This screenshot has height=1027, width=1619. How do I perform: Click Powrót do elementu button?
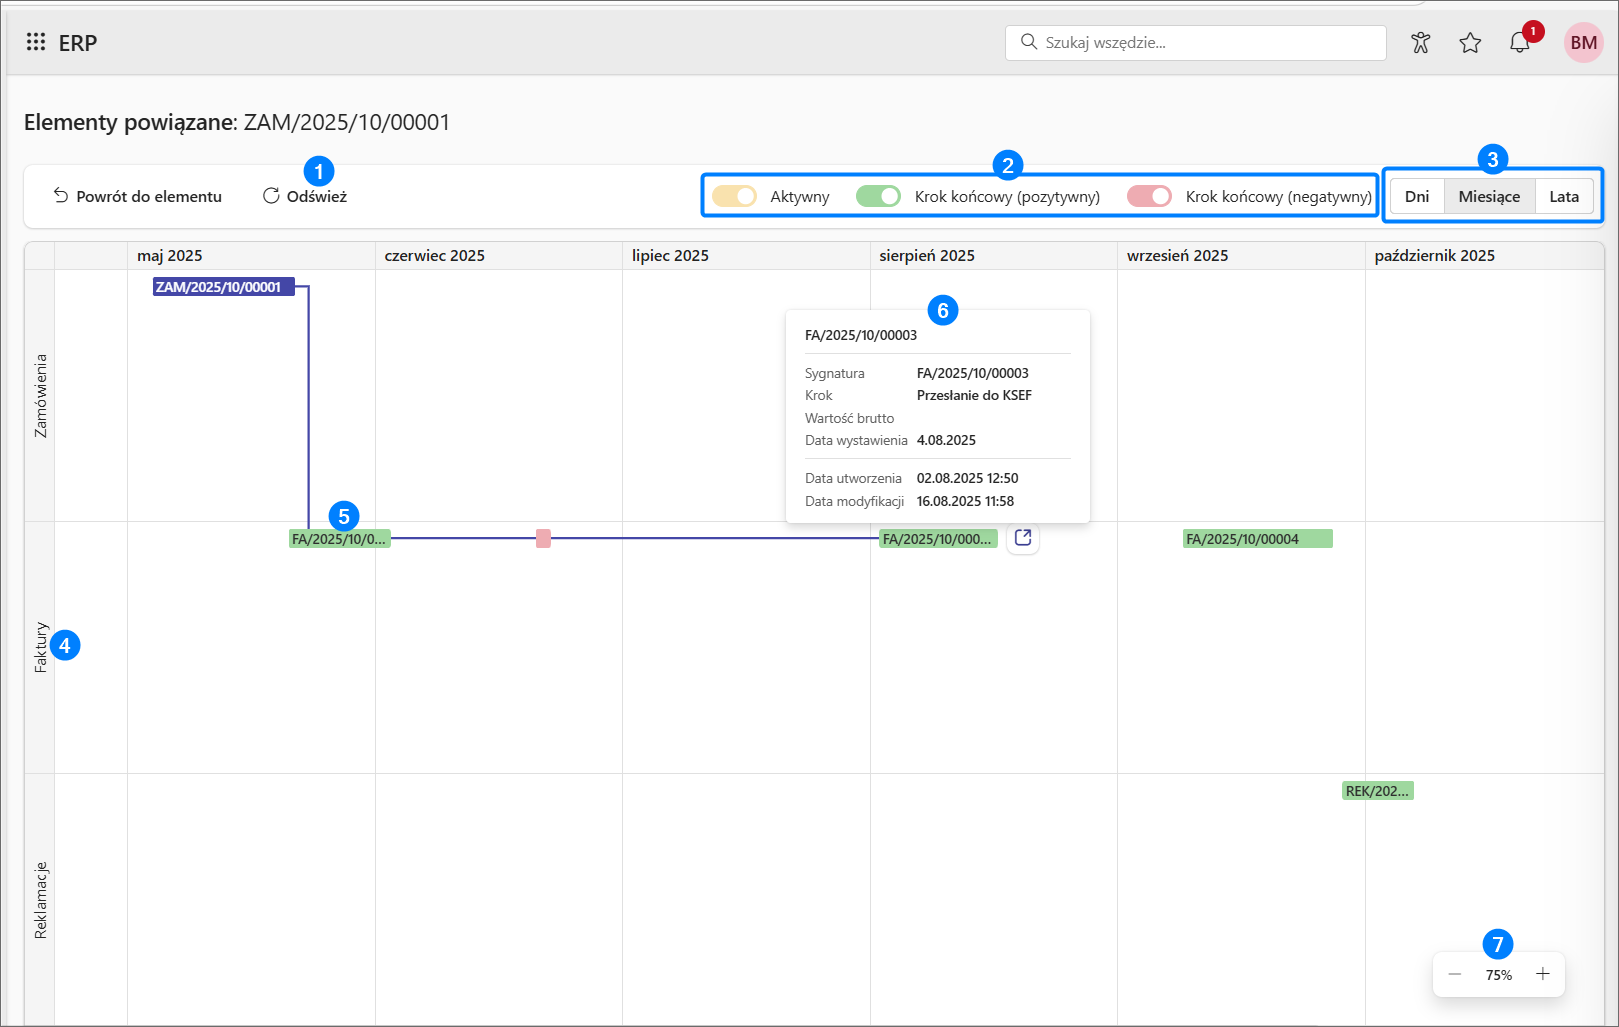(x=138, y=197)
